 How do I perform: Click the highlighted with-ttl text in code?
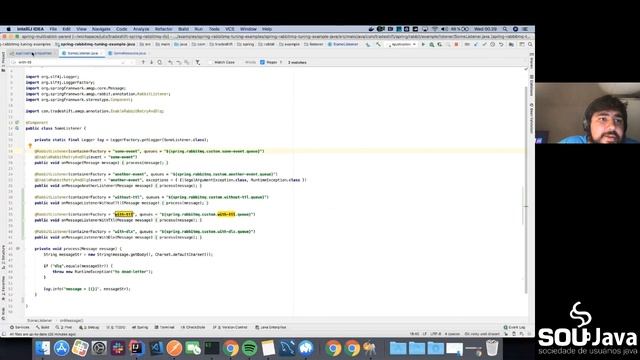pos(124,214)
